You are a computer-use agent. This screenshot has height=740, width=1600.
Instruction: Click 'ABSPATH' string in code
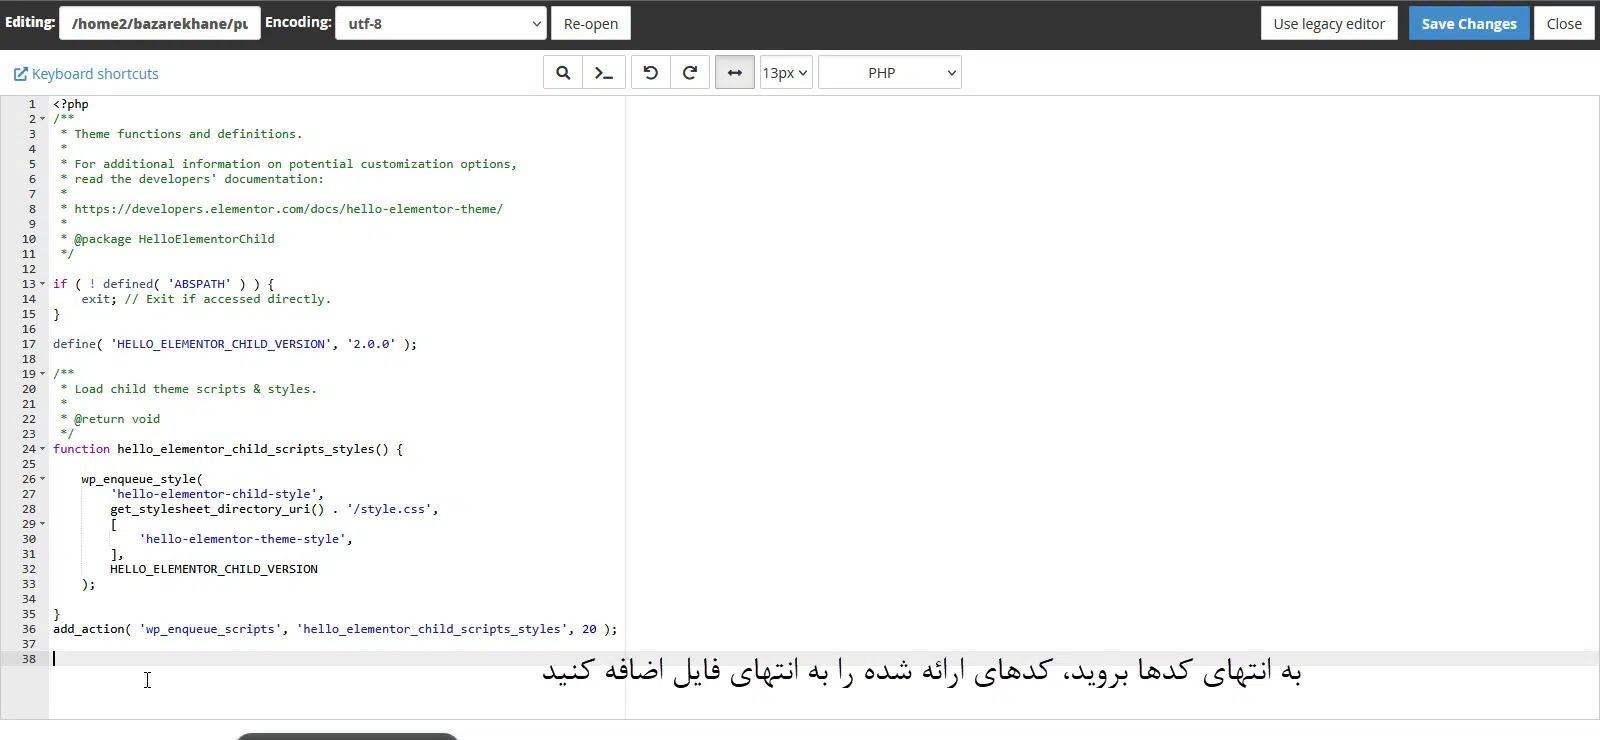[199, 284]
